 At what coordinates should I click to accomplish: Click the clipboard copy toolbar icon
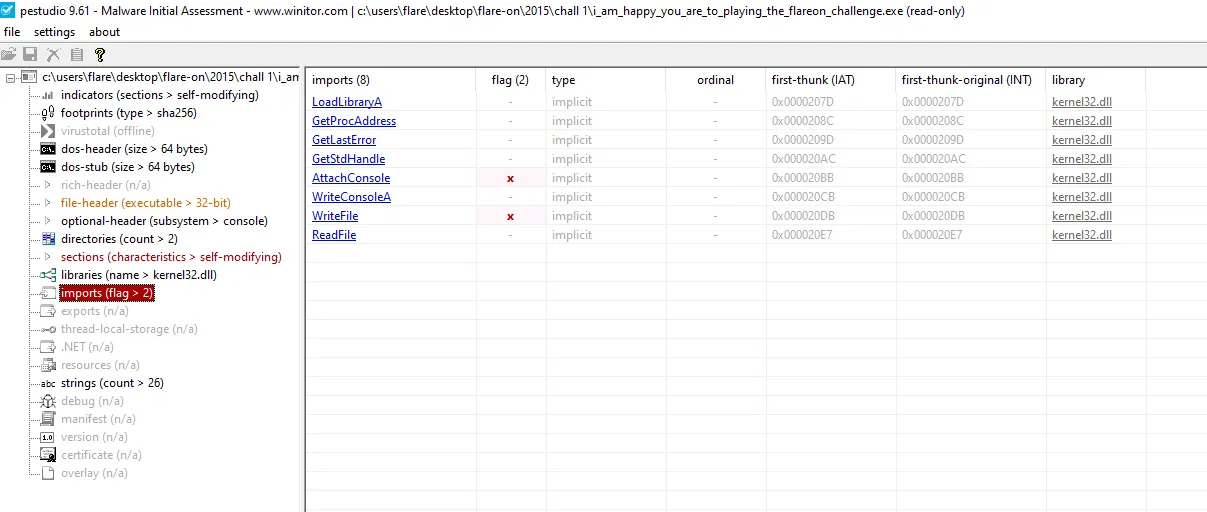tap(76, 54)
